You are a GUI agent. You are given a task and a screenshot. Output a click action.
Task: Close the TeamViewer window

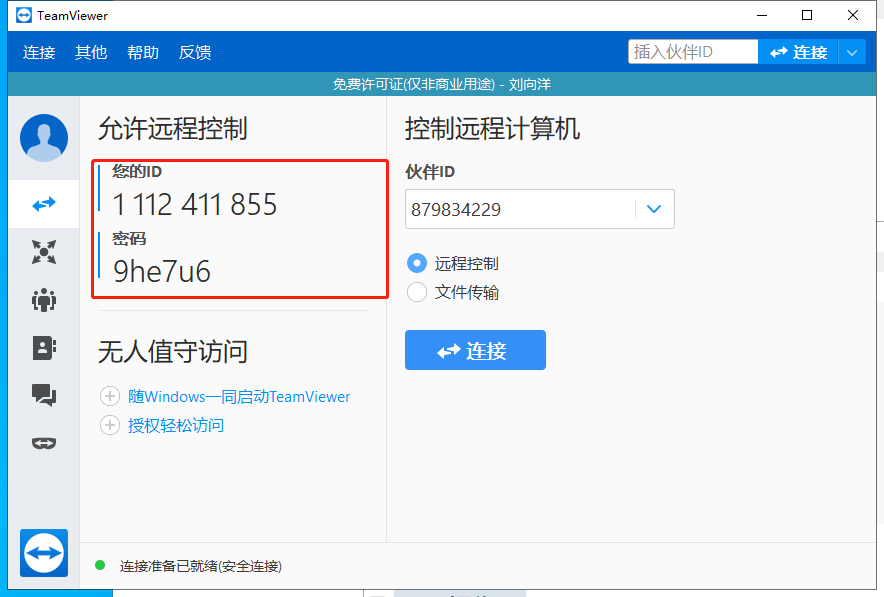tap(853, 15)
